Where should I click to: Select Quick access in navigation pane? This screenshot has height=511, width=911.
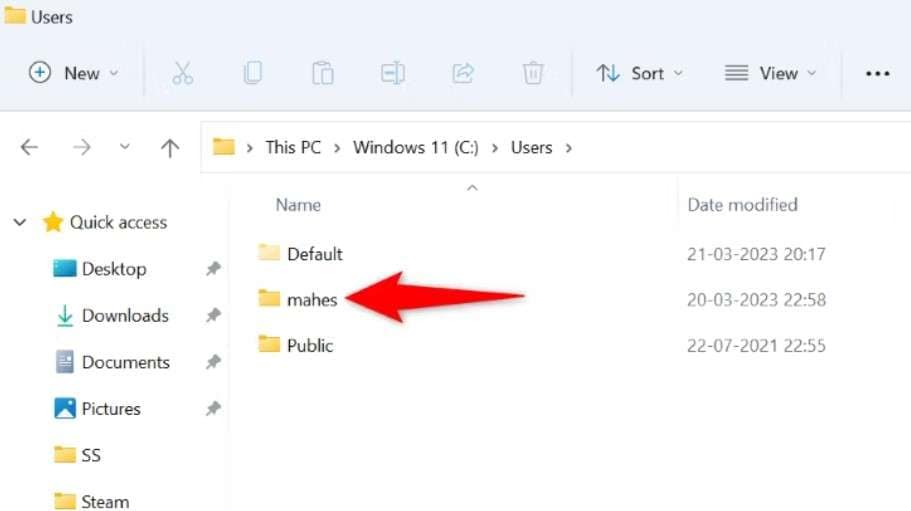[119, 222]
